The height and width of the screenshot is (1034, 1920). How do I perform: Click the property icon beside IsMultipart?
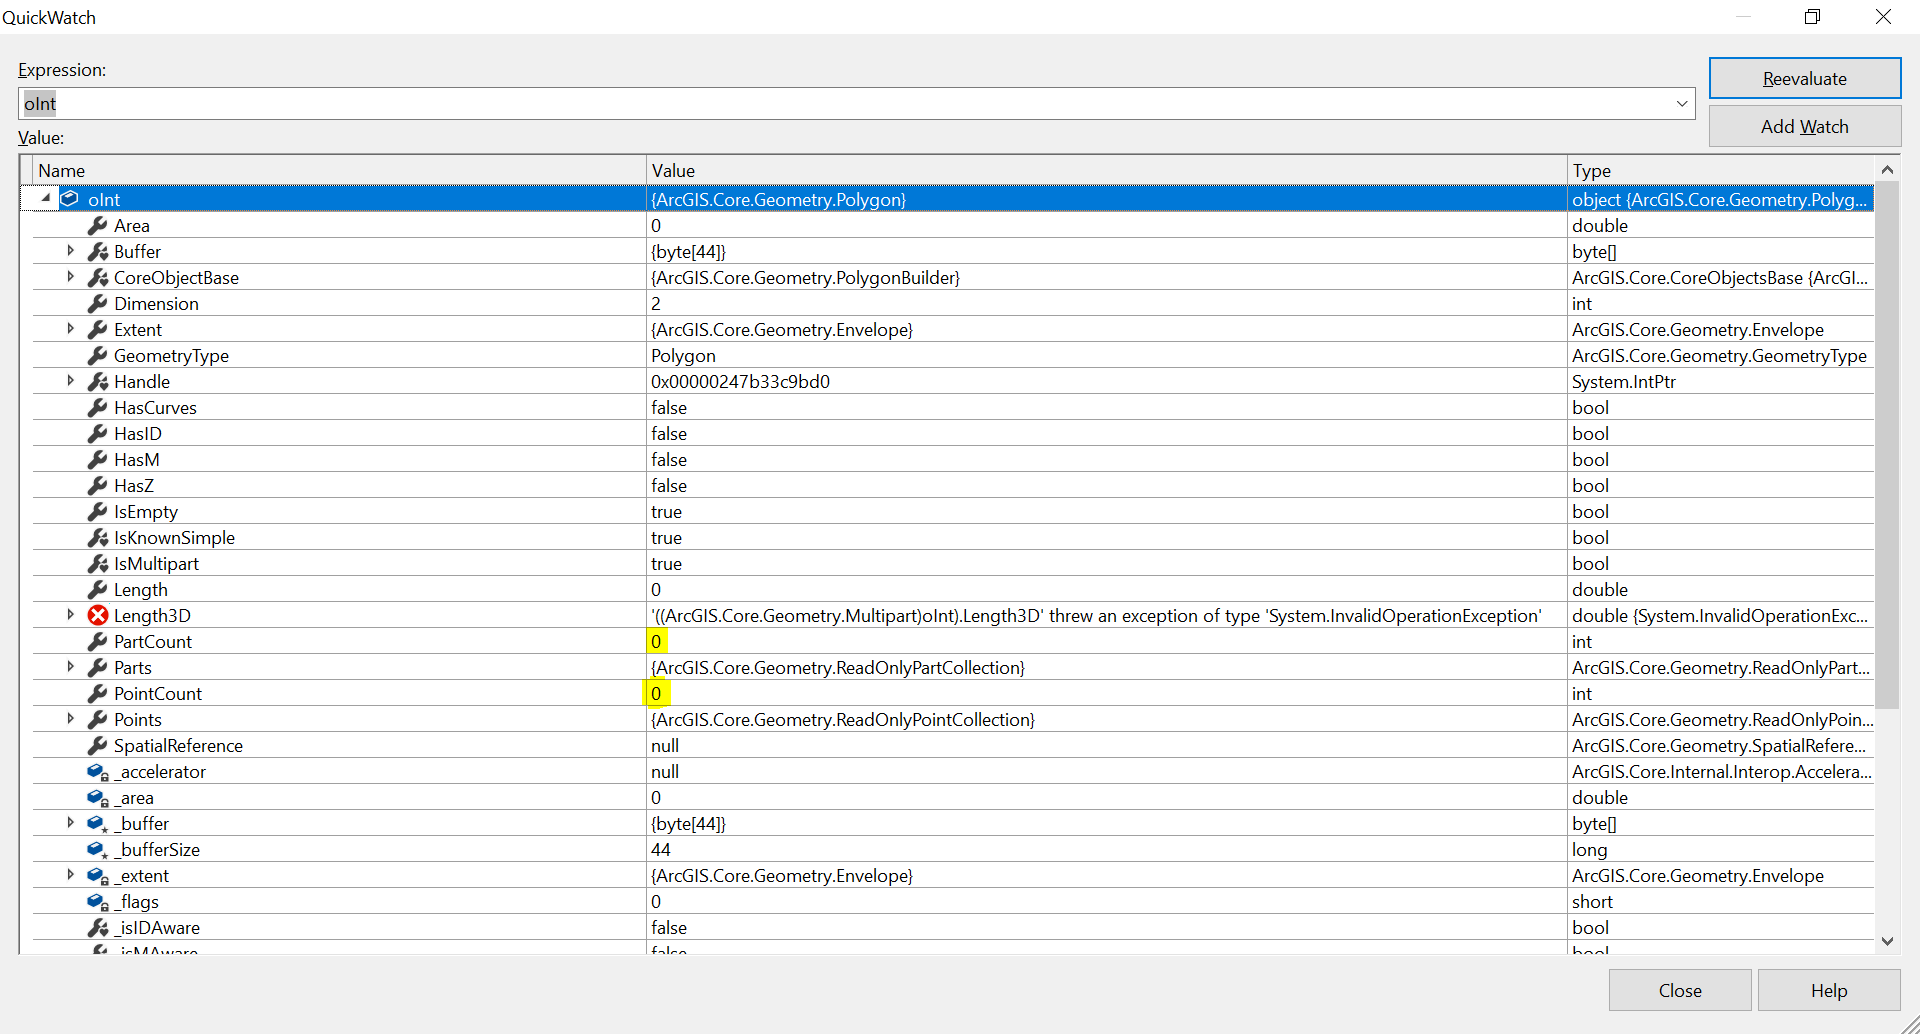[97, 564]
